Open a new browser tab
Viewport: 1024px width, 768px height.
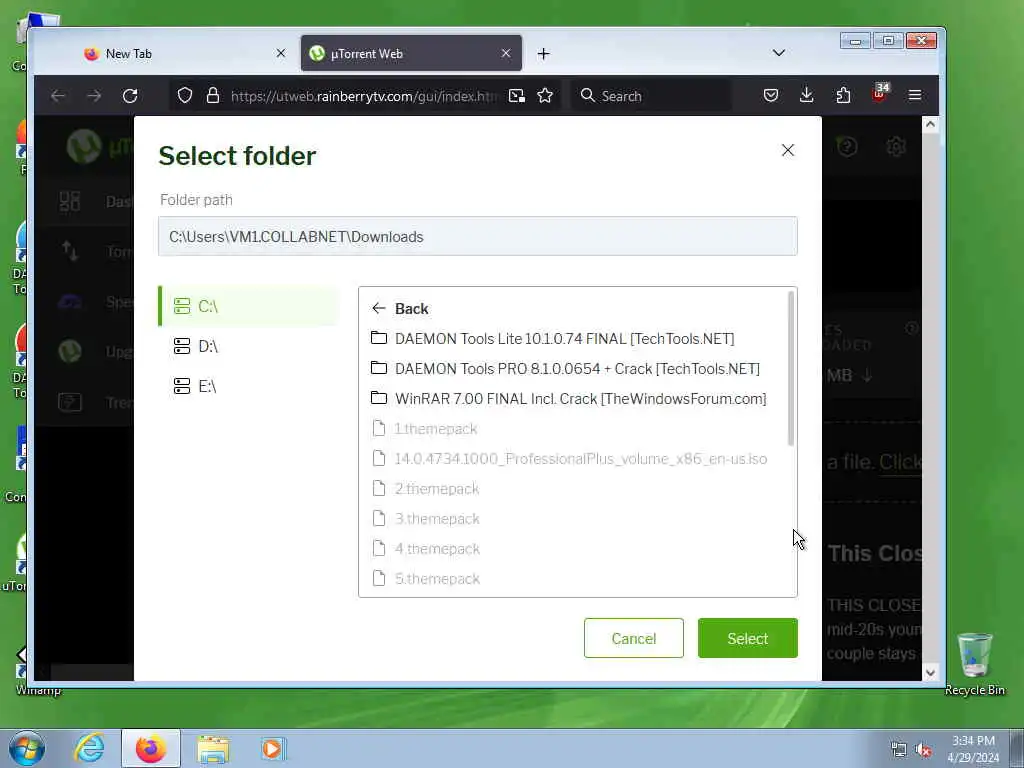point(543,54)
